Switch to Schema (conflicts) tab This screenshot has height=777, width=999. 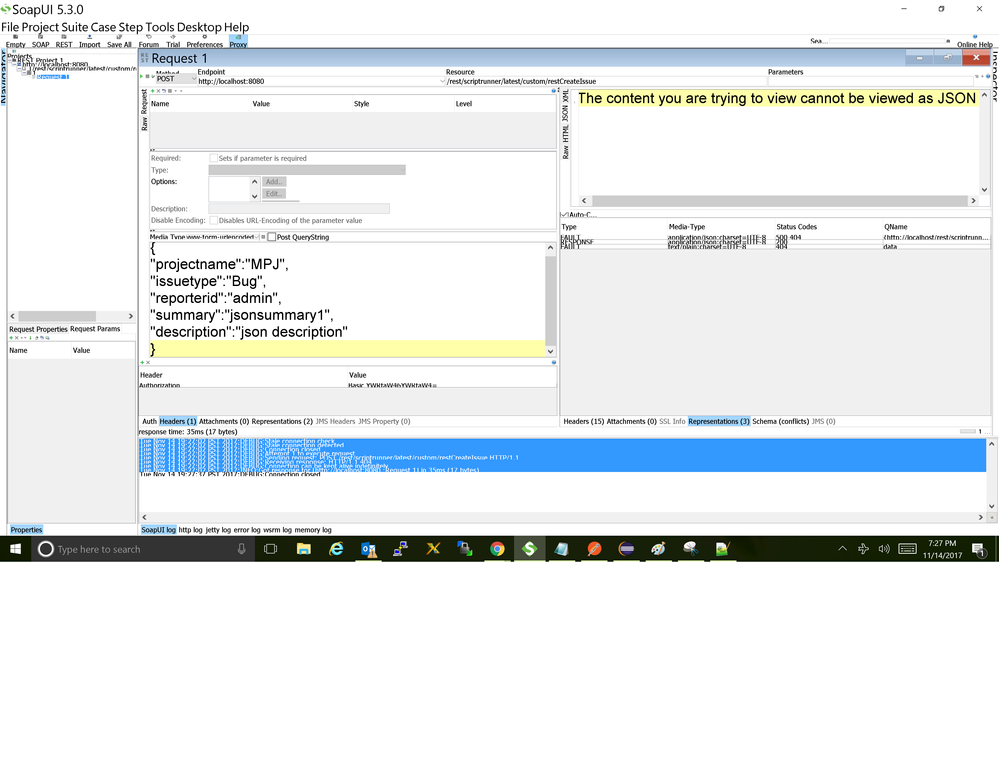point(780,422)
